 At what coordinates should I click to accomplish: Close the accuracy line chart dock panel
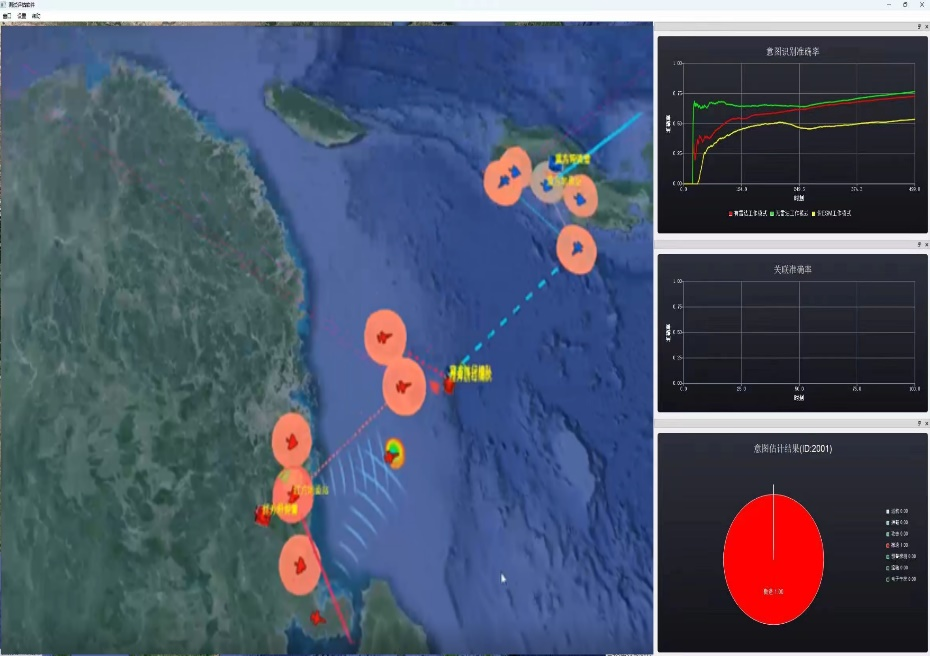(x=925, y=28)
